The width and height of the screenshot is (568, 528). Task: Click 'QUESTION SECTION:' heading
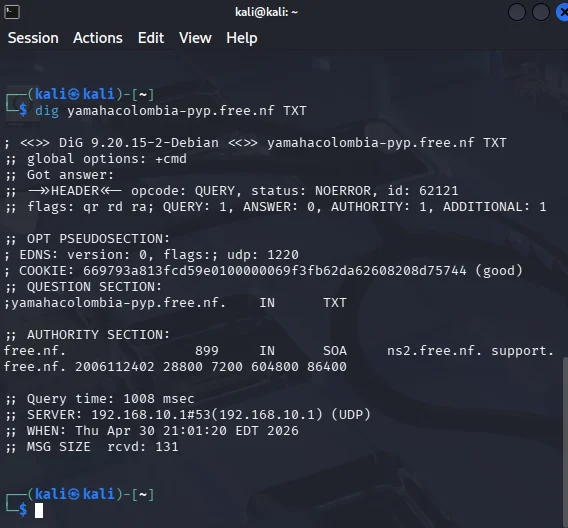(94, 287)
